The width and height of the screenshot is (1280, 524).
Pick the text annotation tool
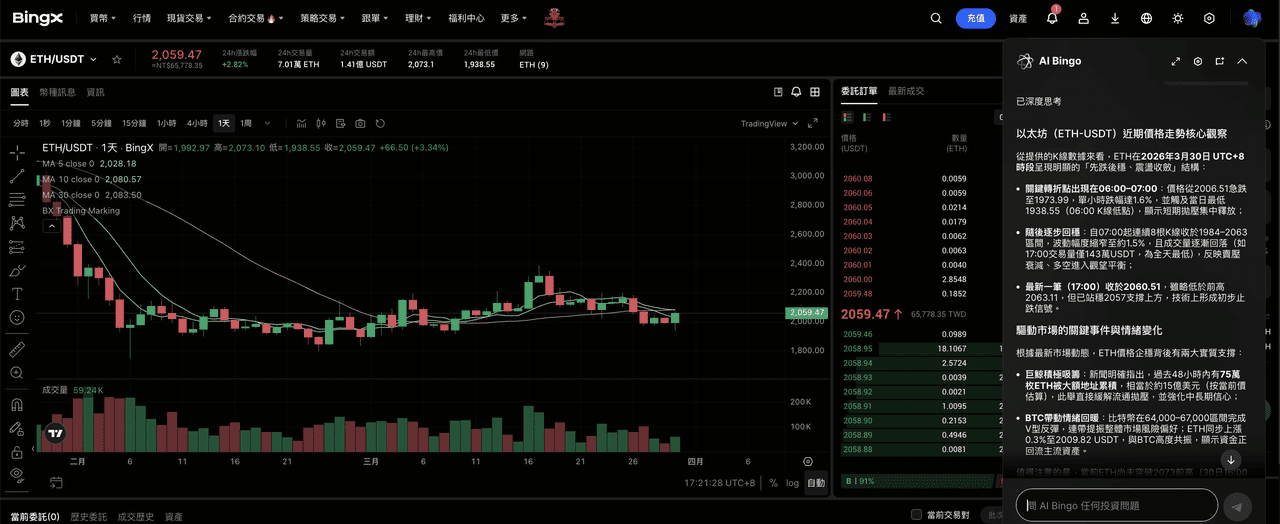click(x=17, y=294)
